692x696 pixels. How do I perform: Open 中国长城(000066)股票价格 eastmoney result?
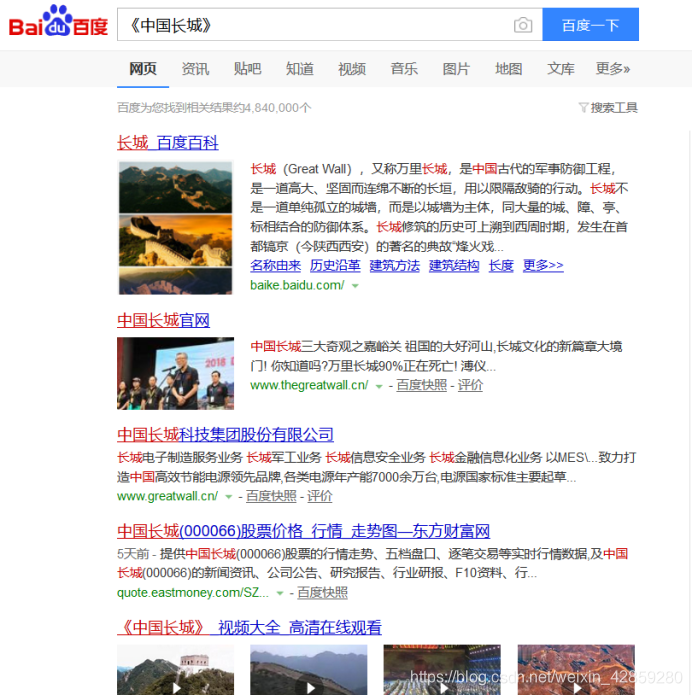click(304, 531)
